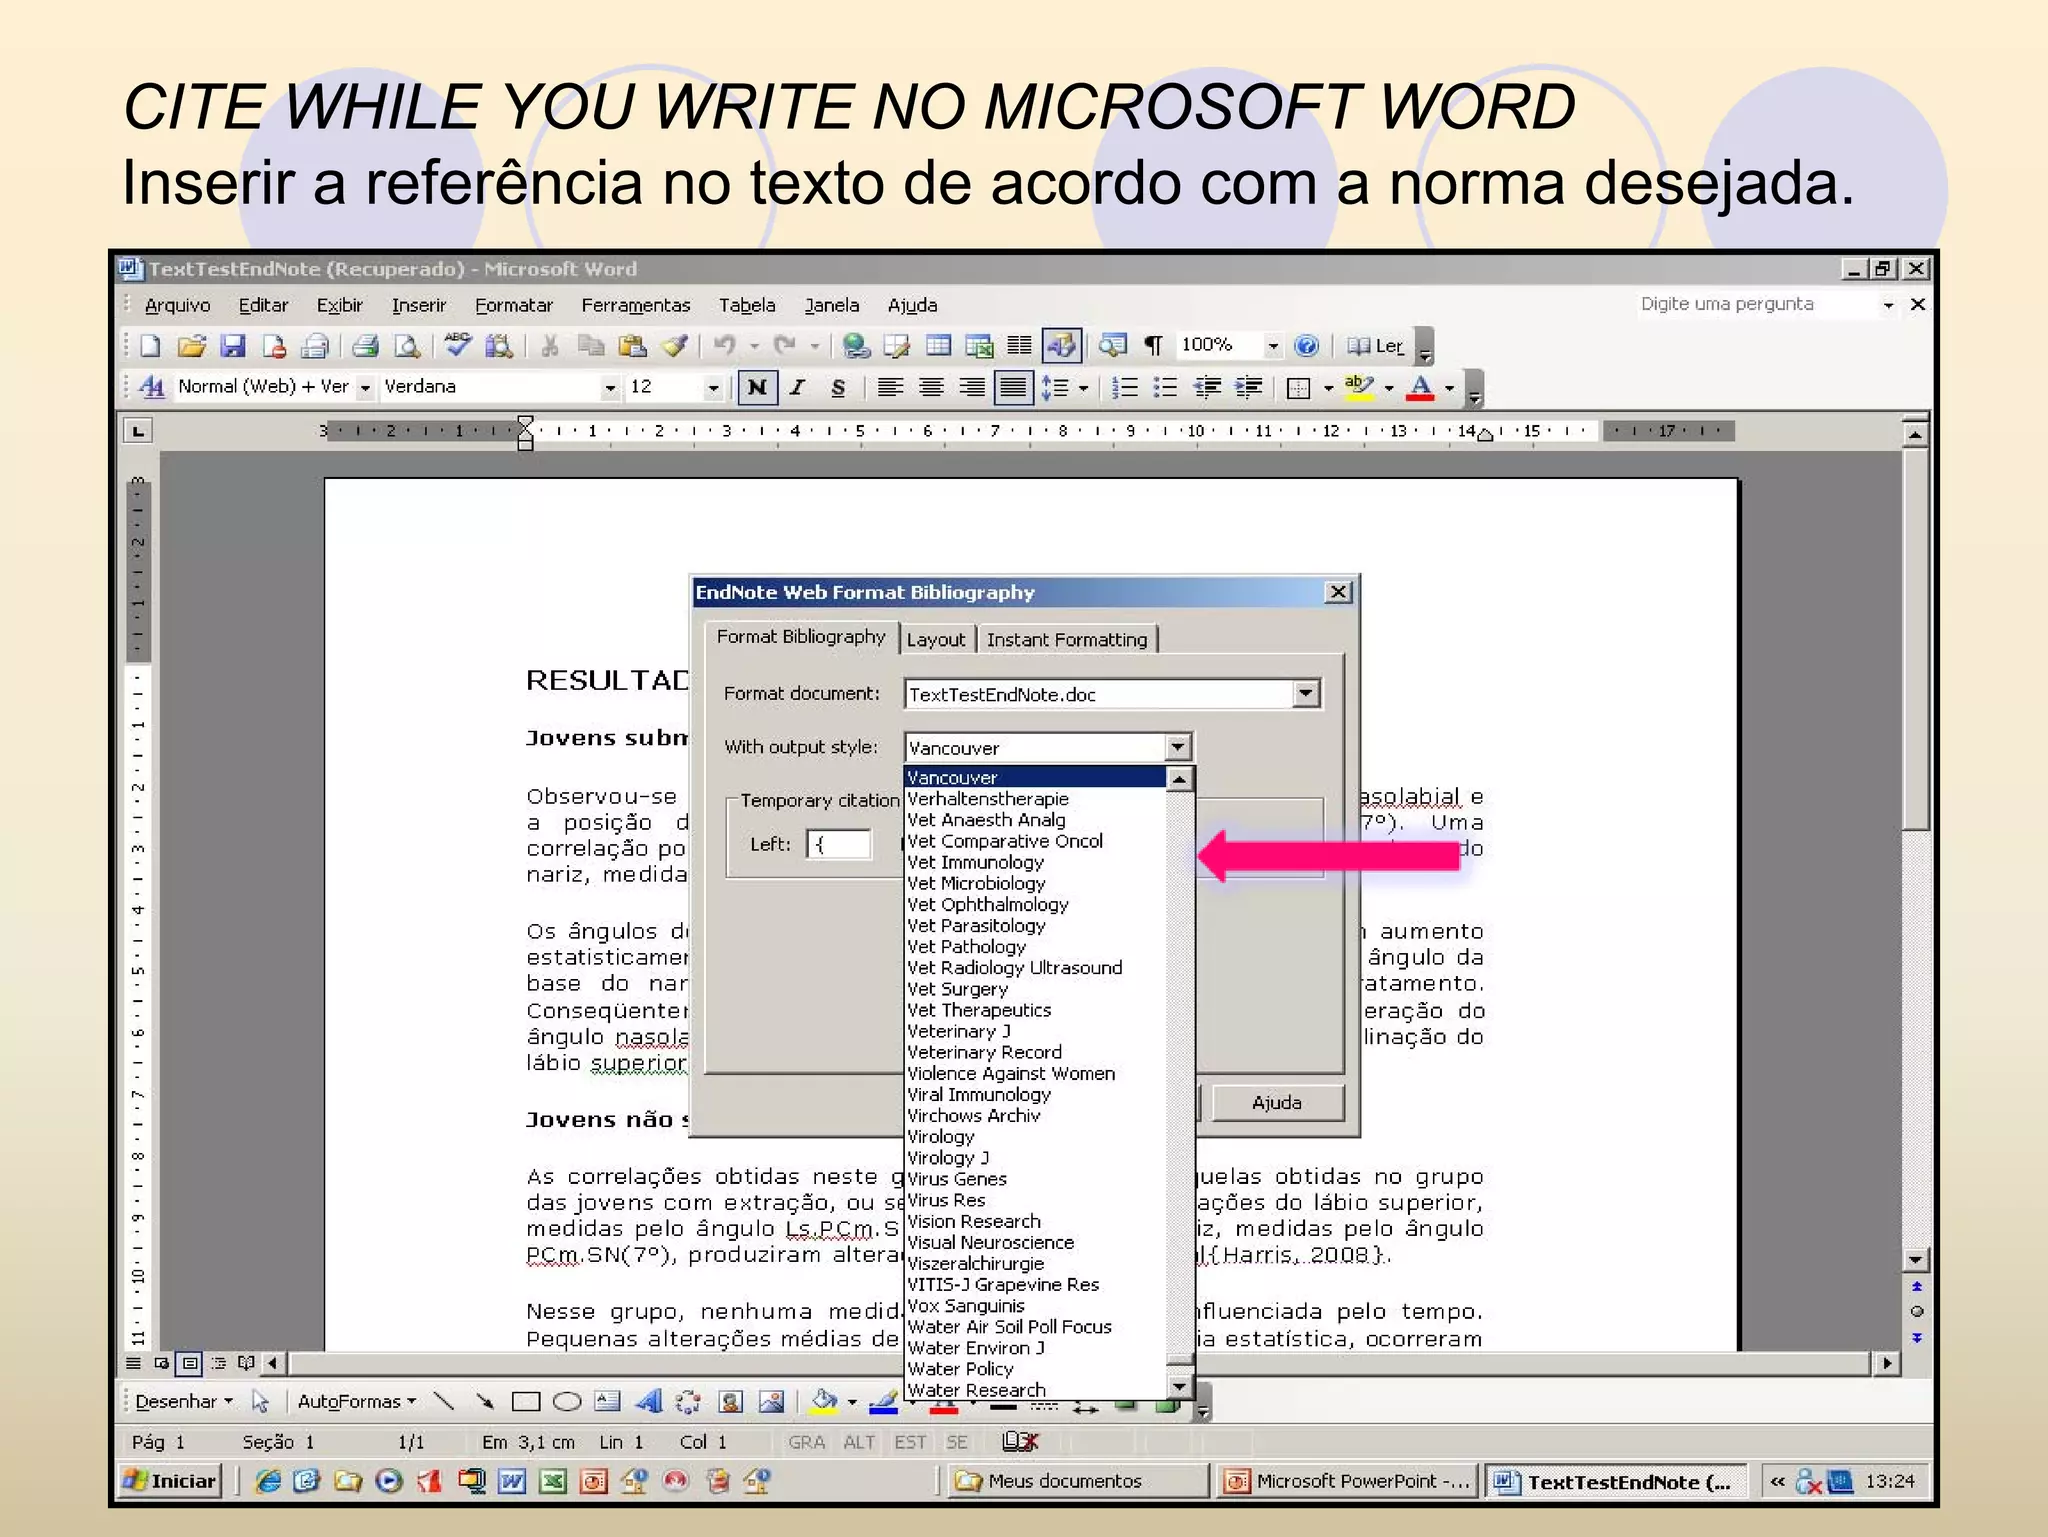Collapse the output style dropdown arrow
The height and width of the screenshot is (1537, 2048).
click(1178, 747)
